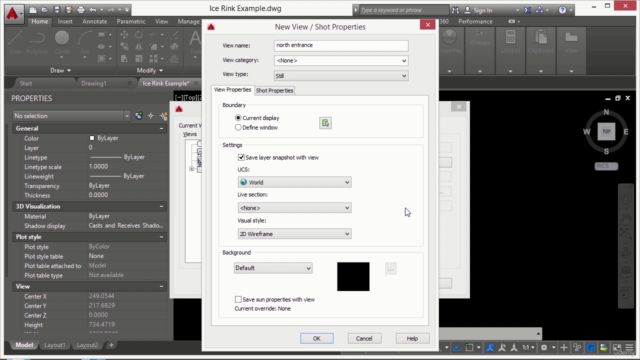640x360 pixels.
Task: Switch to the Drawing1 file tab
Action: (94, 83)
